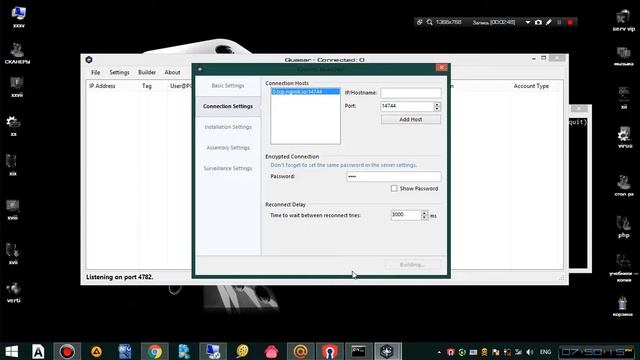Open the command prompt taskbar icon
Screen dimensions: 640x360
coord(358,351)
